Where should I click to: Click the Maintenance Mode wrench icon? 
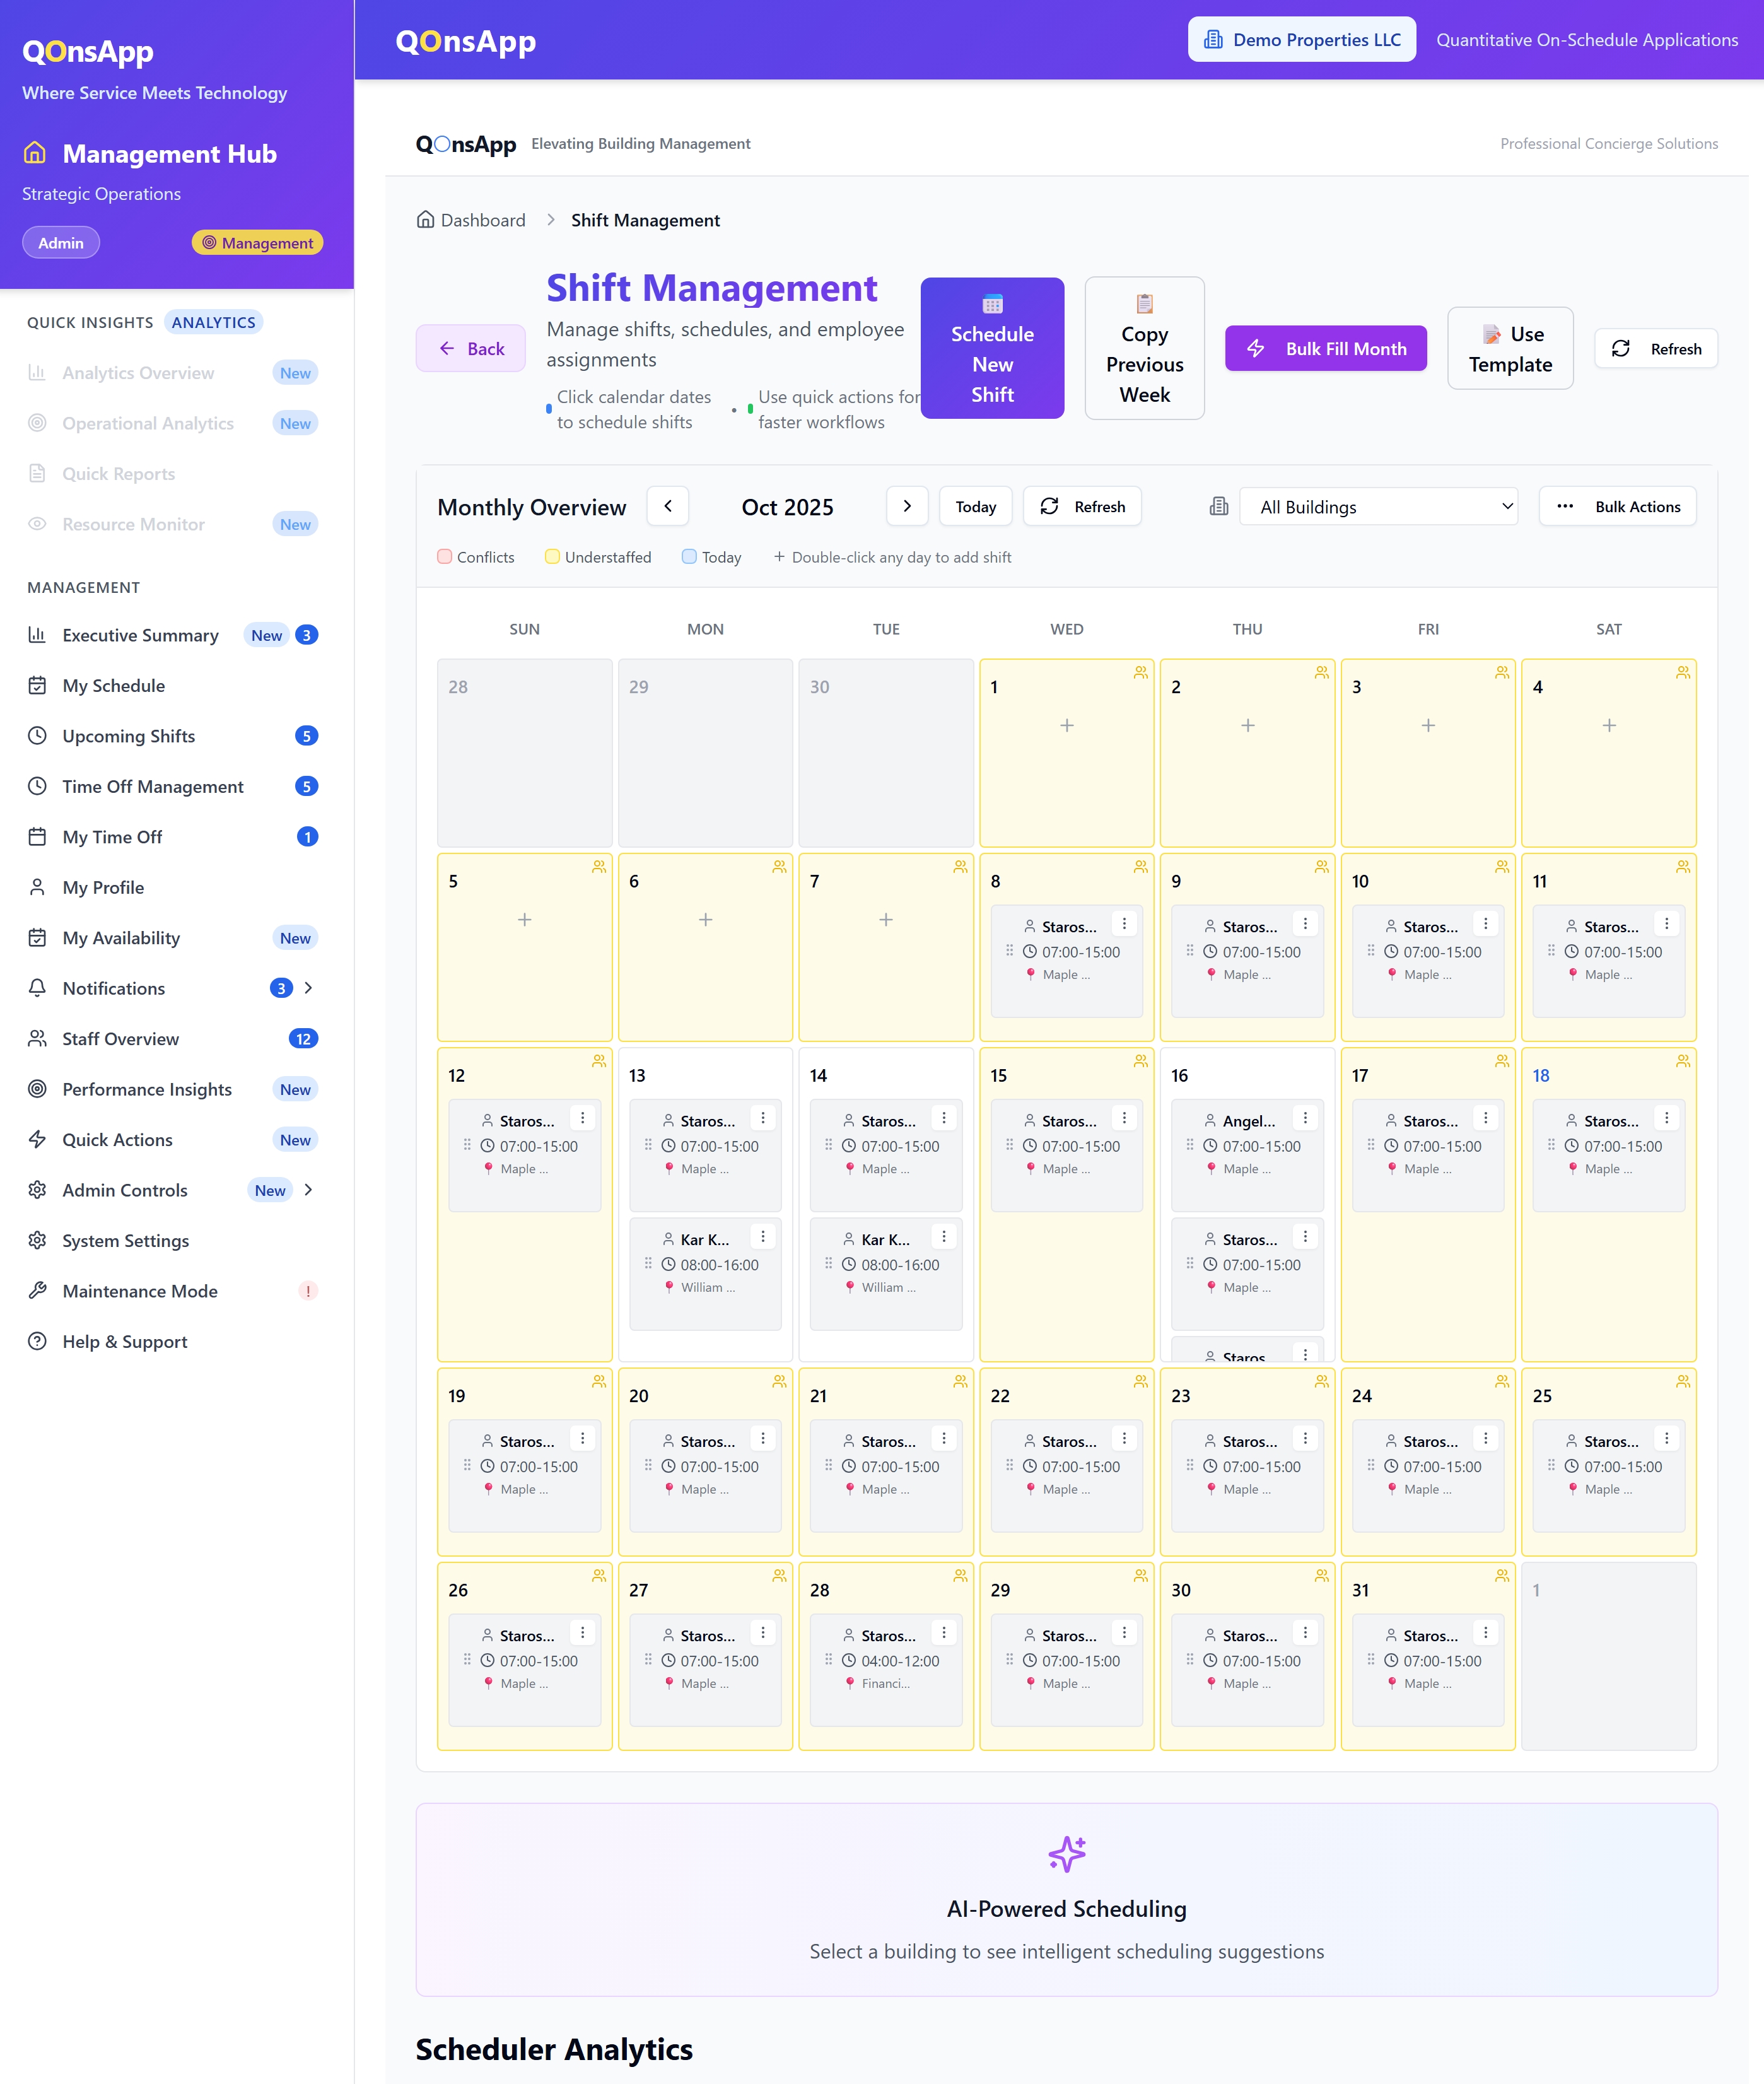pyautogui.click(x=37, y=1290)
